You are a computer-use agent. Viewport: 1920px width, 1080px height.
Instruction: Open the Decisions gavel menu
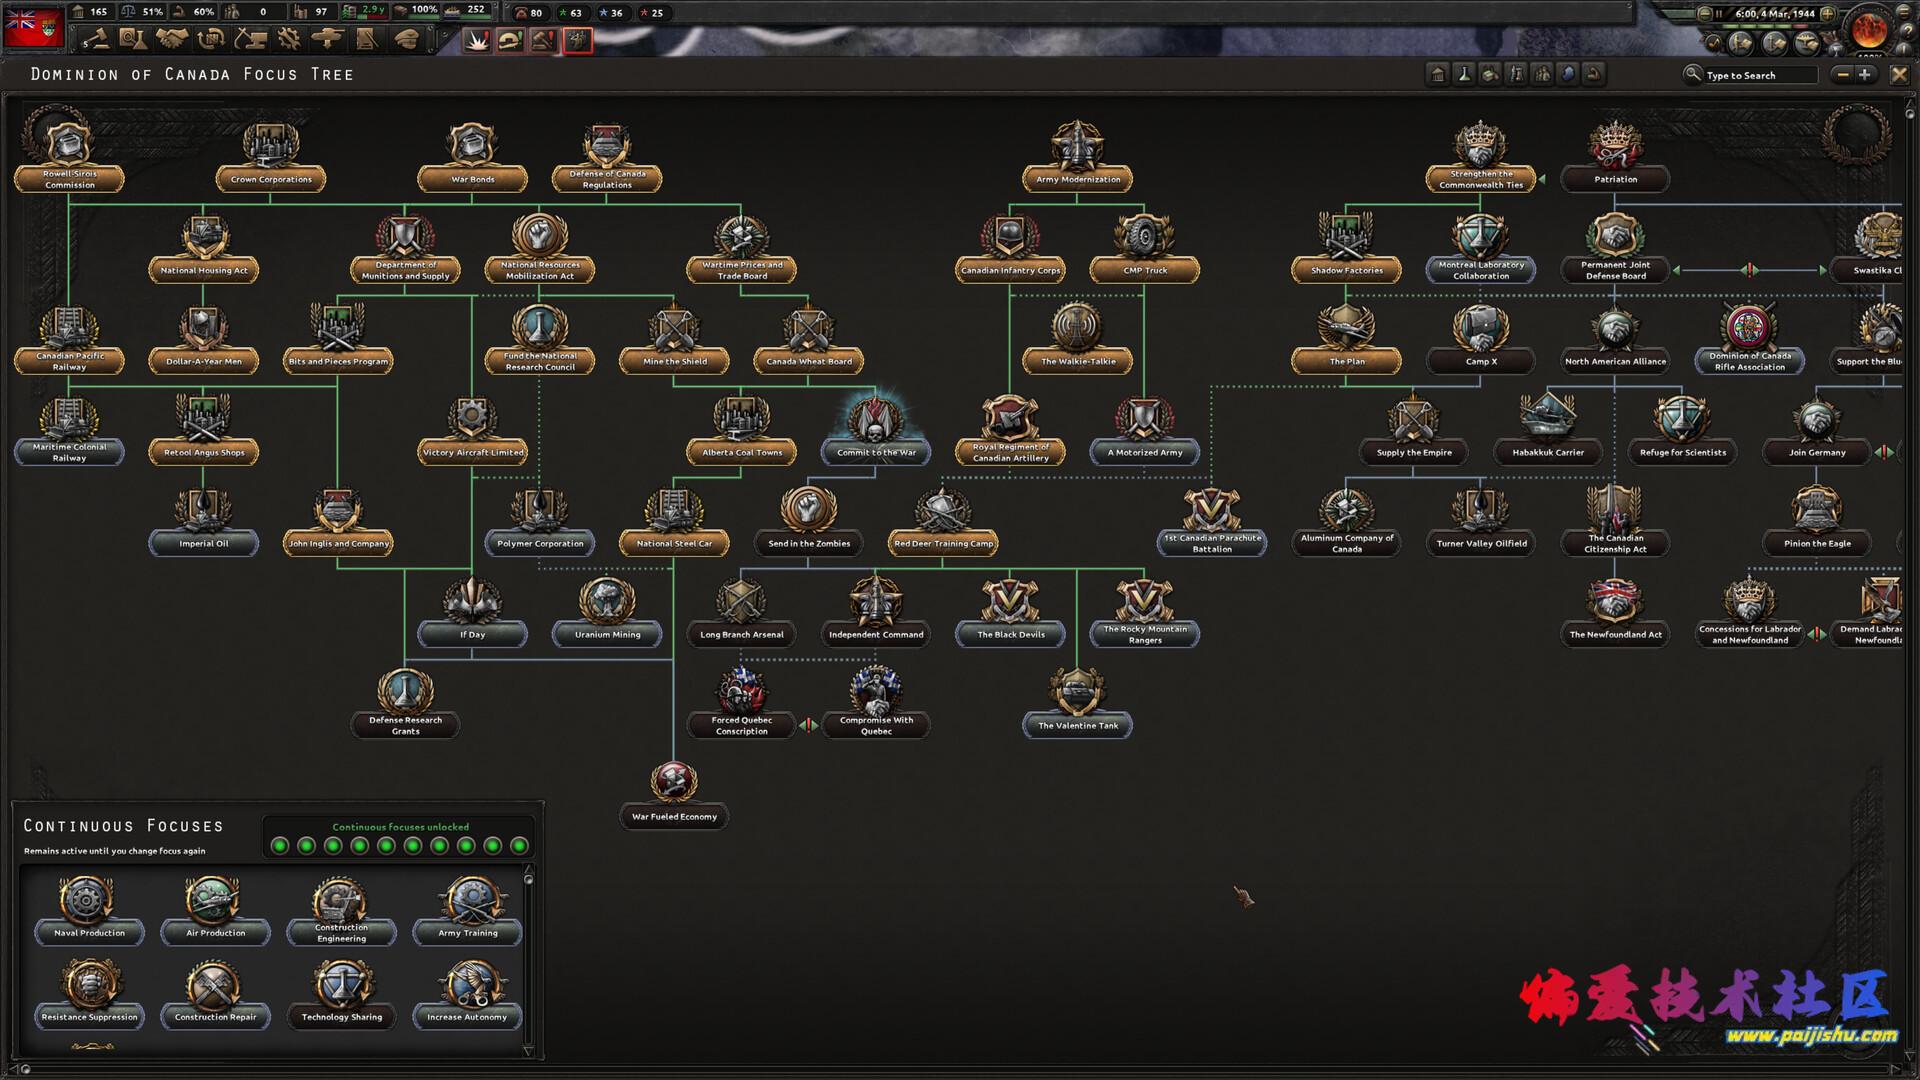pos(96,39)
